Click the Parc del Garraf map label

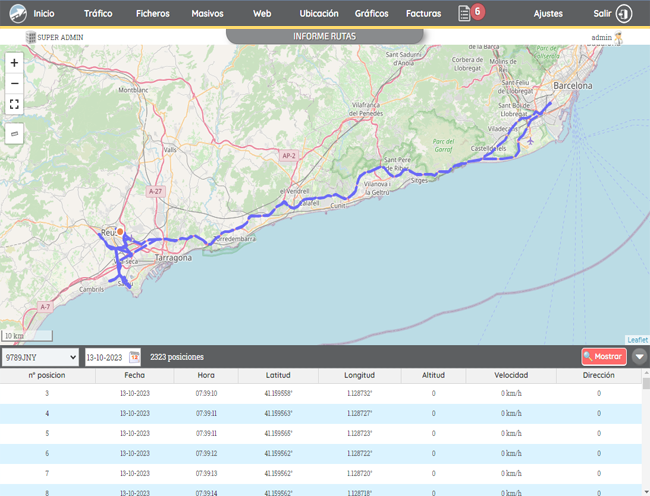(x=443, y=145)
